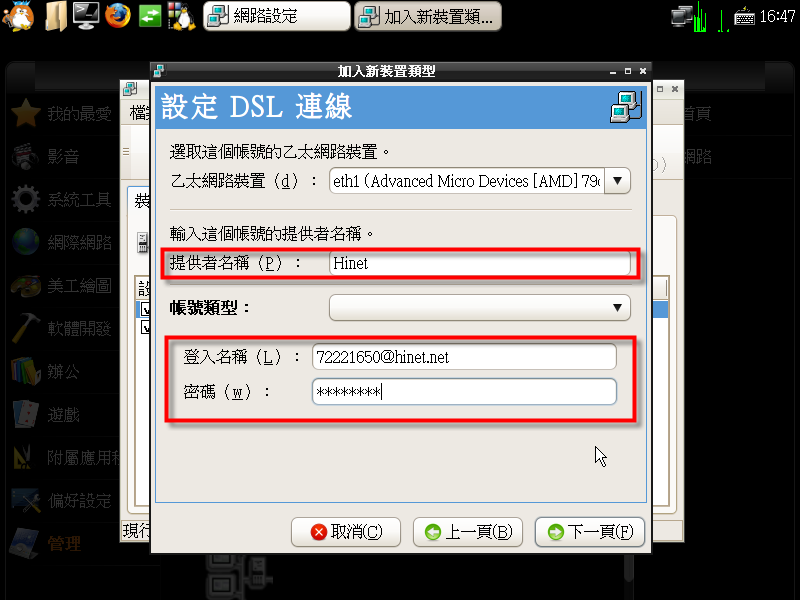Click the 取消 cancel button
The width and height of the screenshot is (800, 600).
[x=346, y=532]
